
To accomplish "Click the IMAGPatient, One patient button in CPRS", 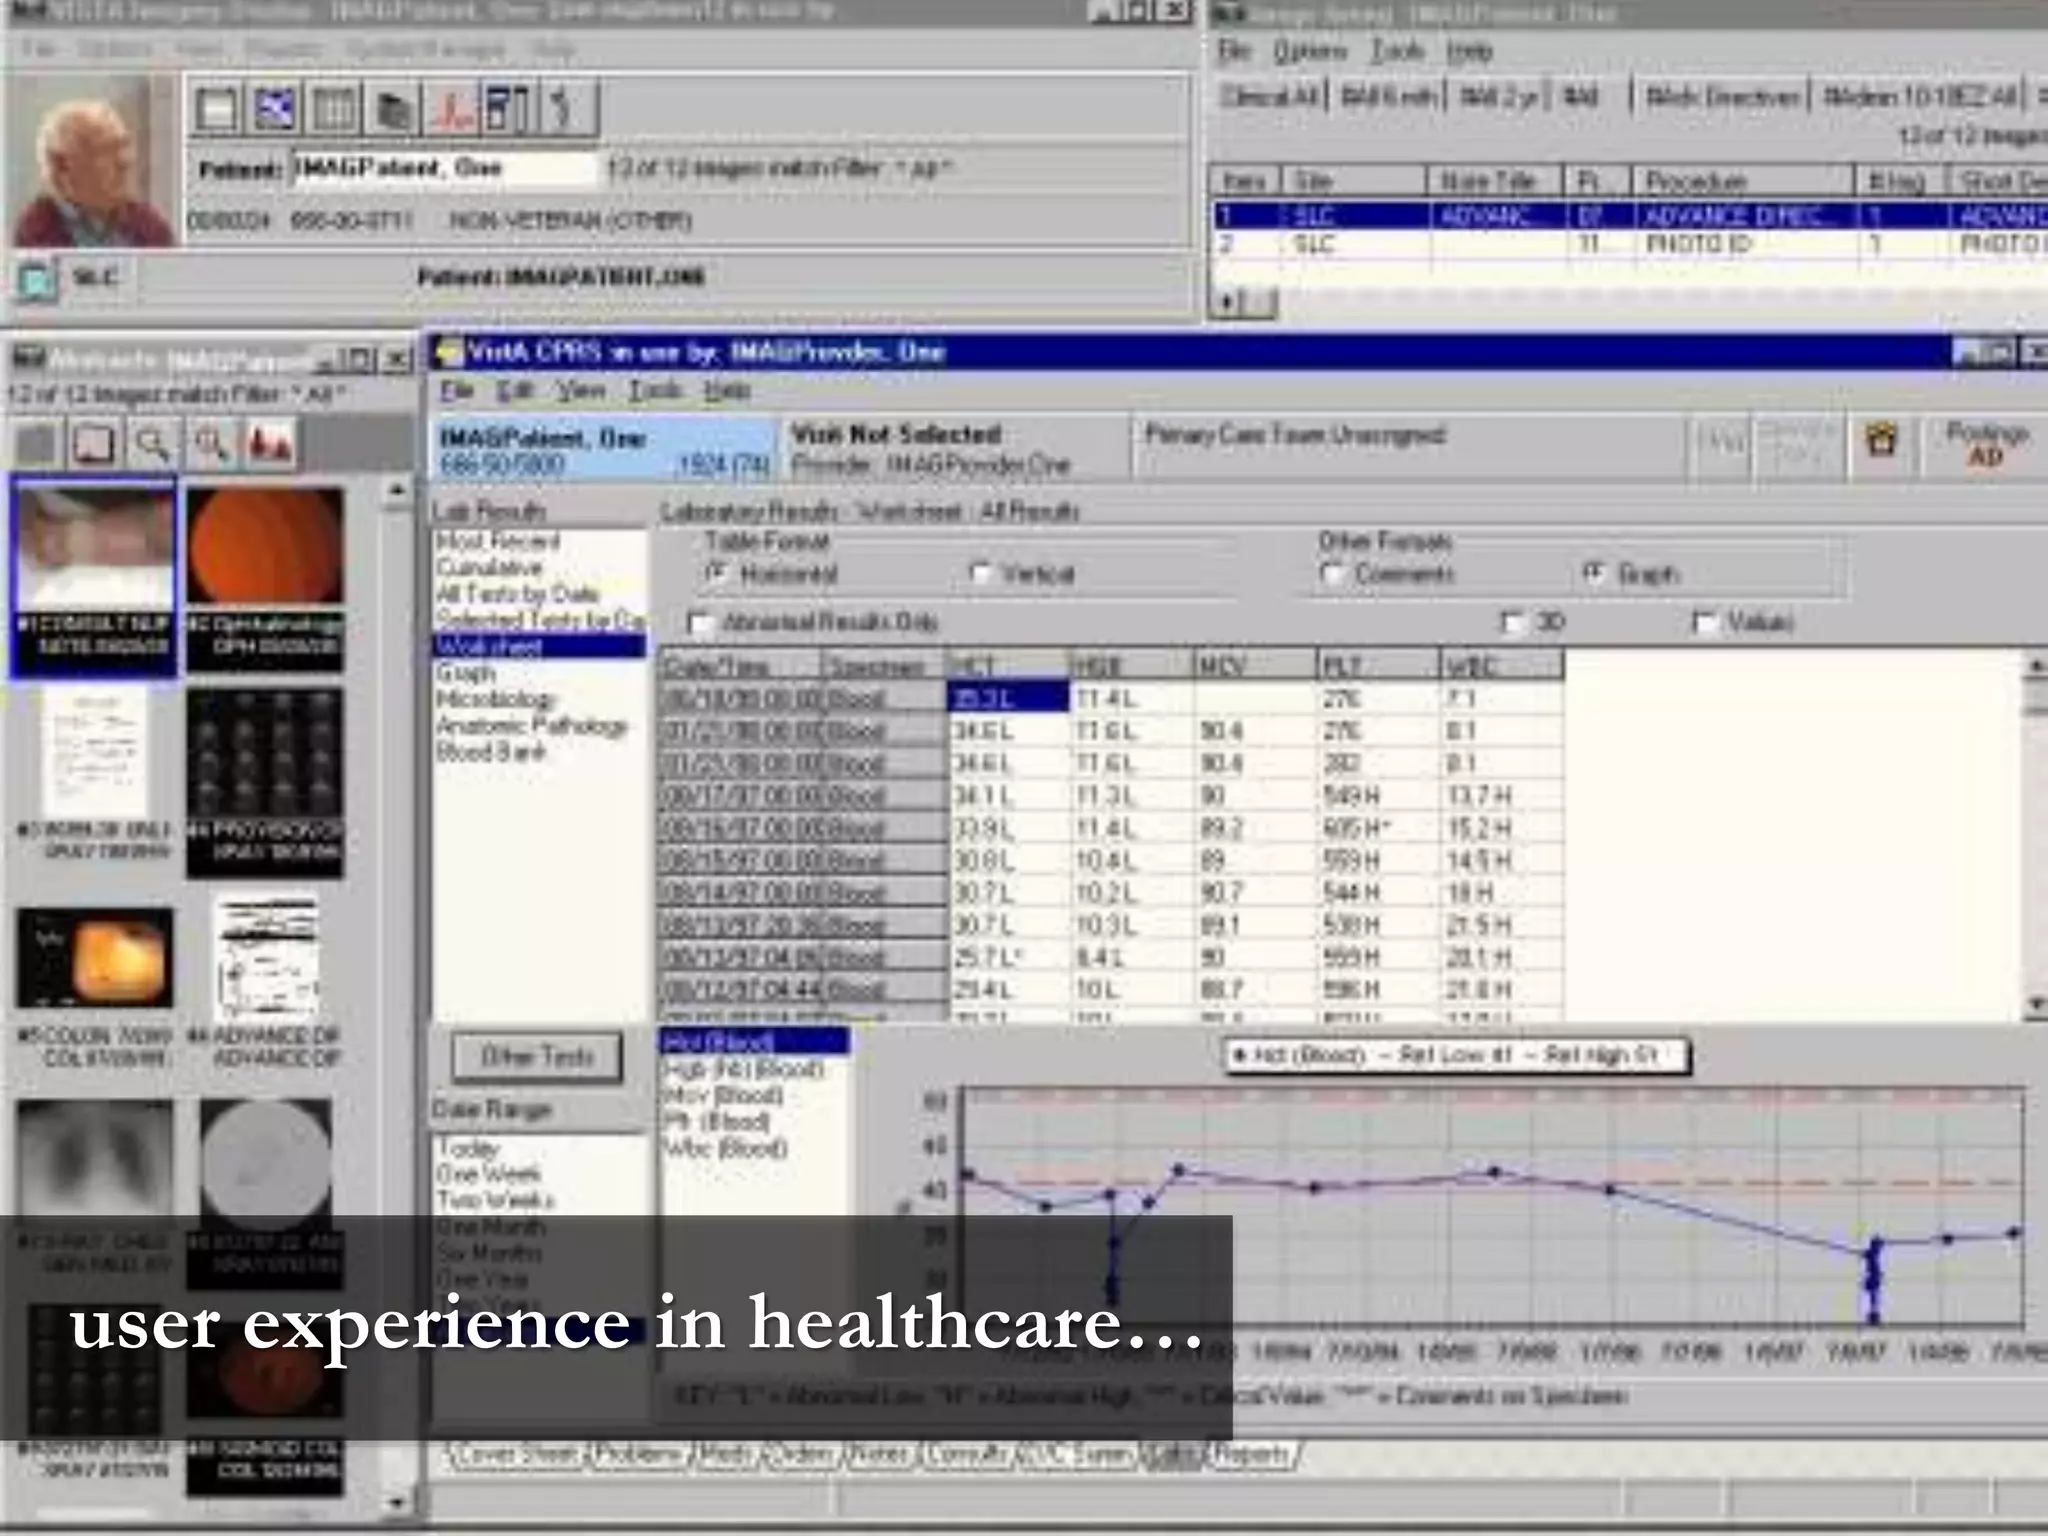I will click(605, 450).
